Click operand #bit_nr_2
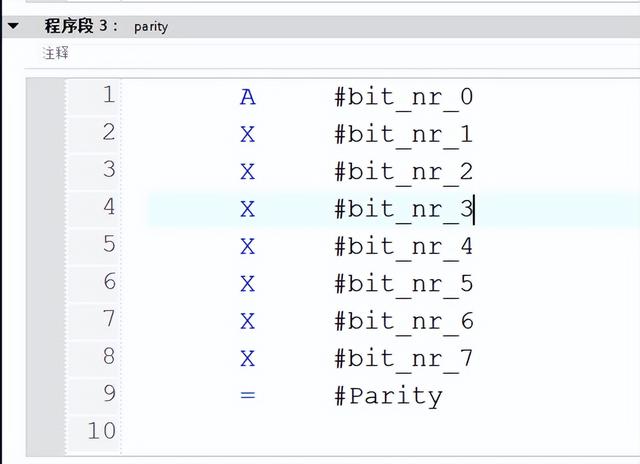 coord(403,173)
